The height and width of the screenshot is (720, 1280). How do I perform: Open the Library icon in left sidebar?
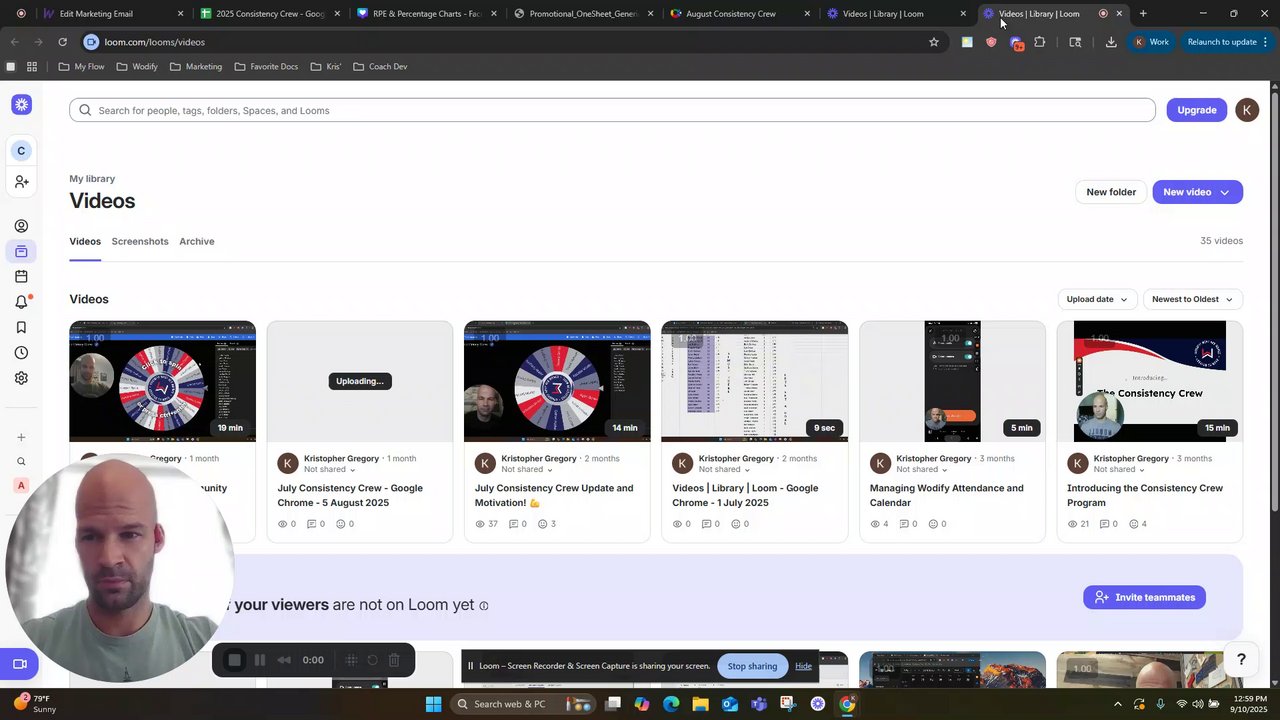click(21, 251)
